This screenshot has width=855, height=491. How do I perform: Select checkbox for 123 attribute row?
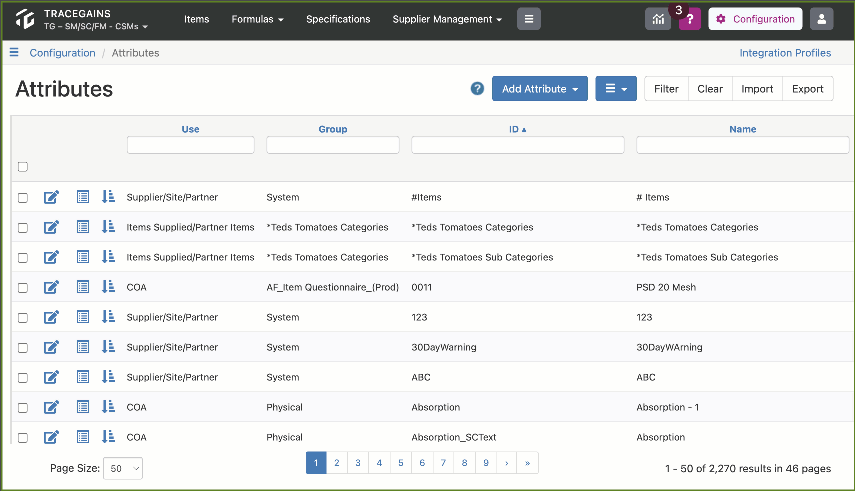pyautogui.click(x=23, y=318)
